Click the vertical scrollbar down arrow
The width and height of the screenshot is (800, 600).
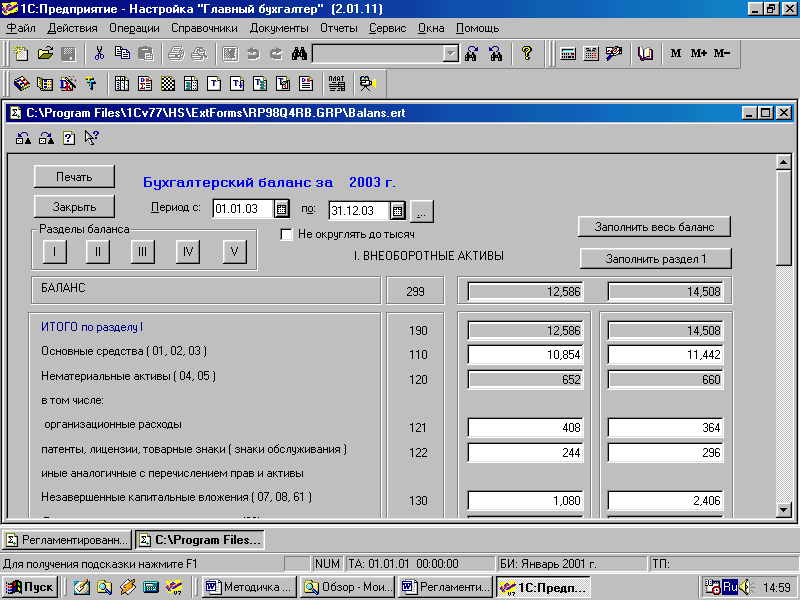(x=783, y=509)
